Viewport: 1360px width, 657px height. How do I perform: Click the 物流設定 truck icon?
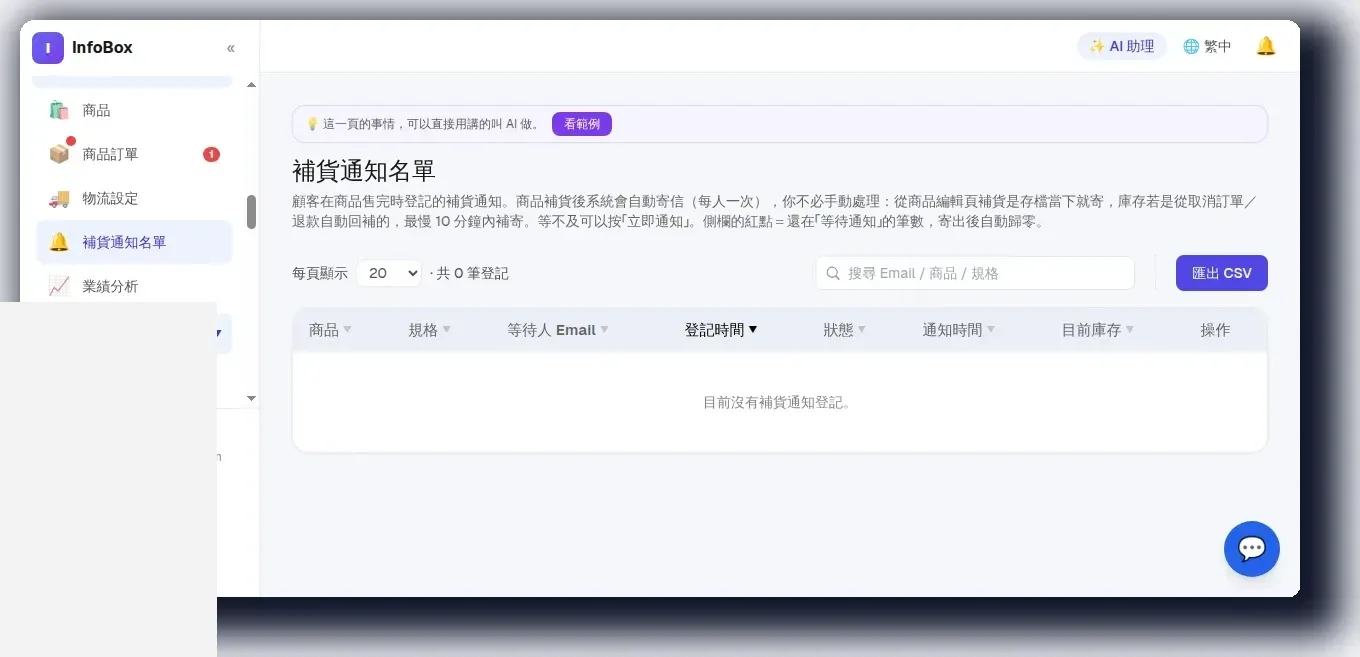click(x=59, y=198)
